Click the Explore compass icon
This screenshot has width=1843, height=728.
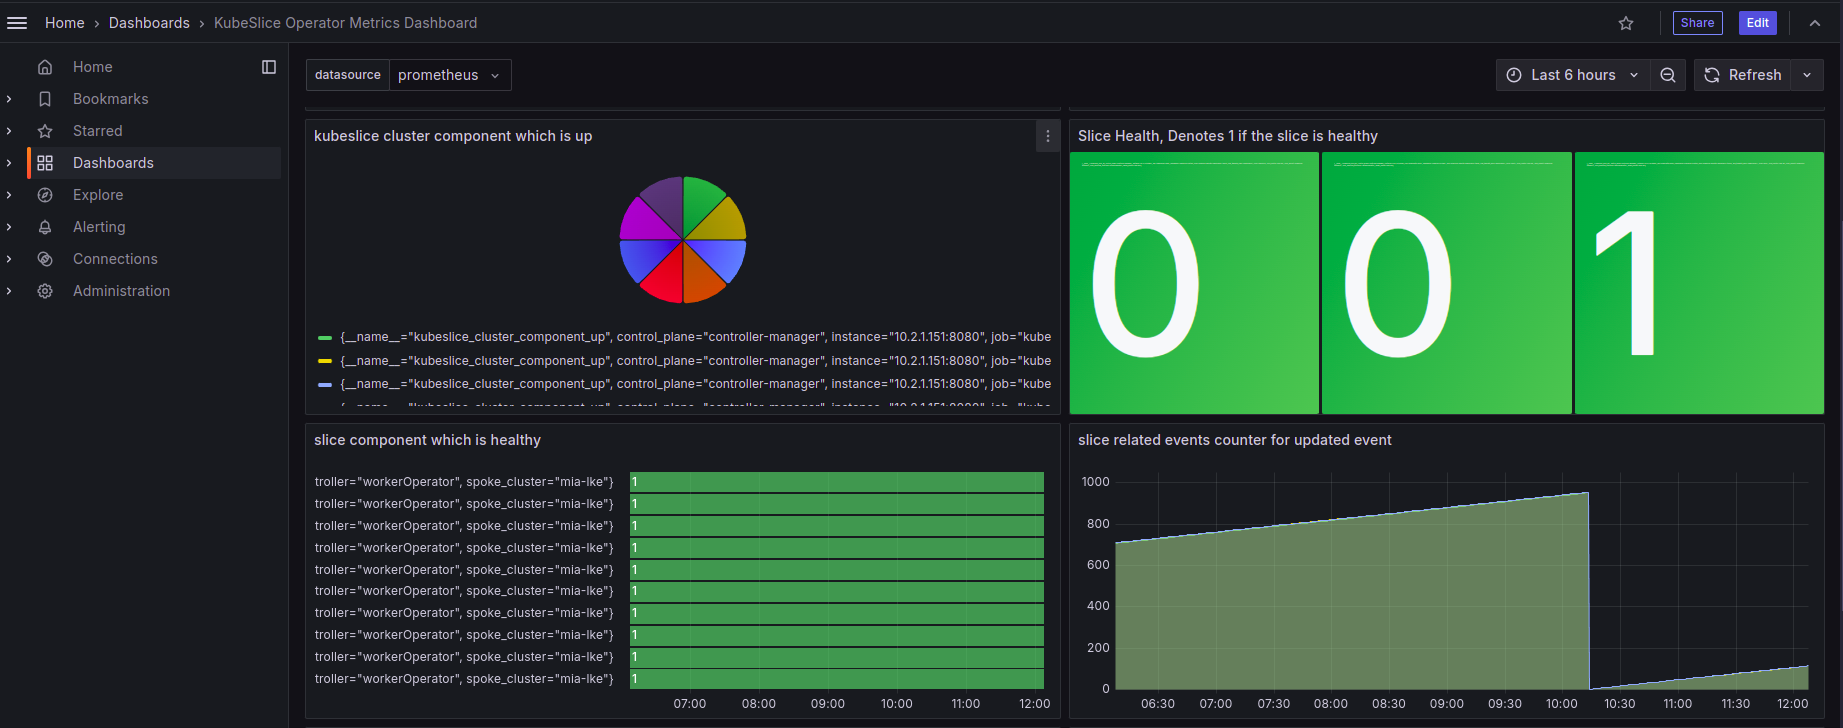(45, 195)
